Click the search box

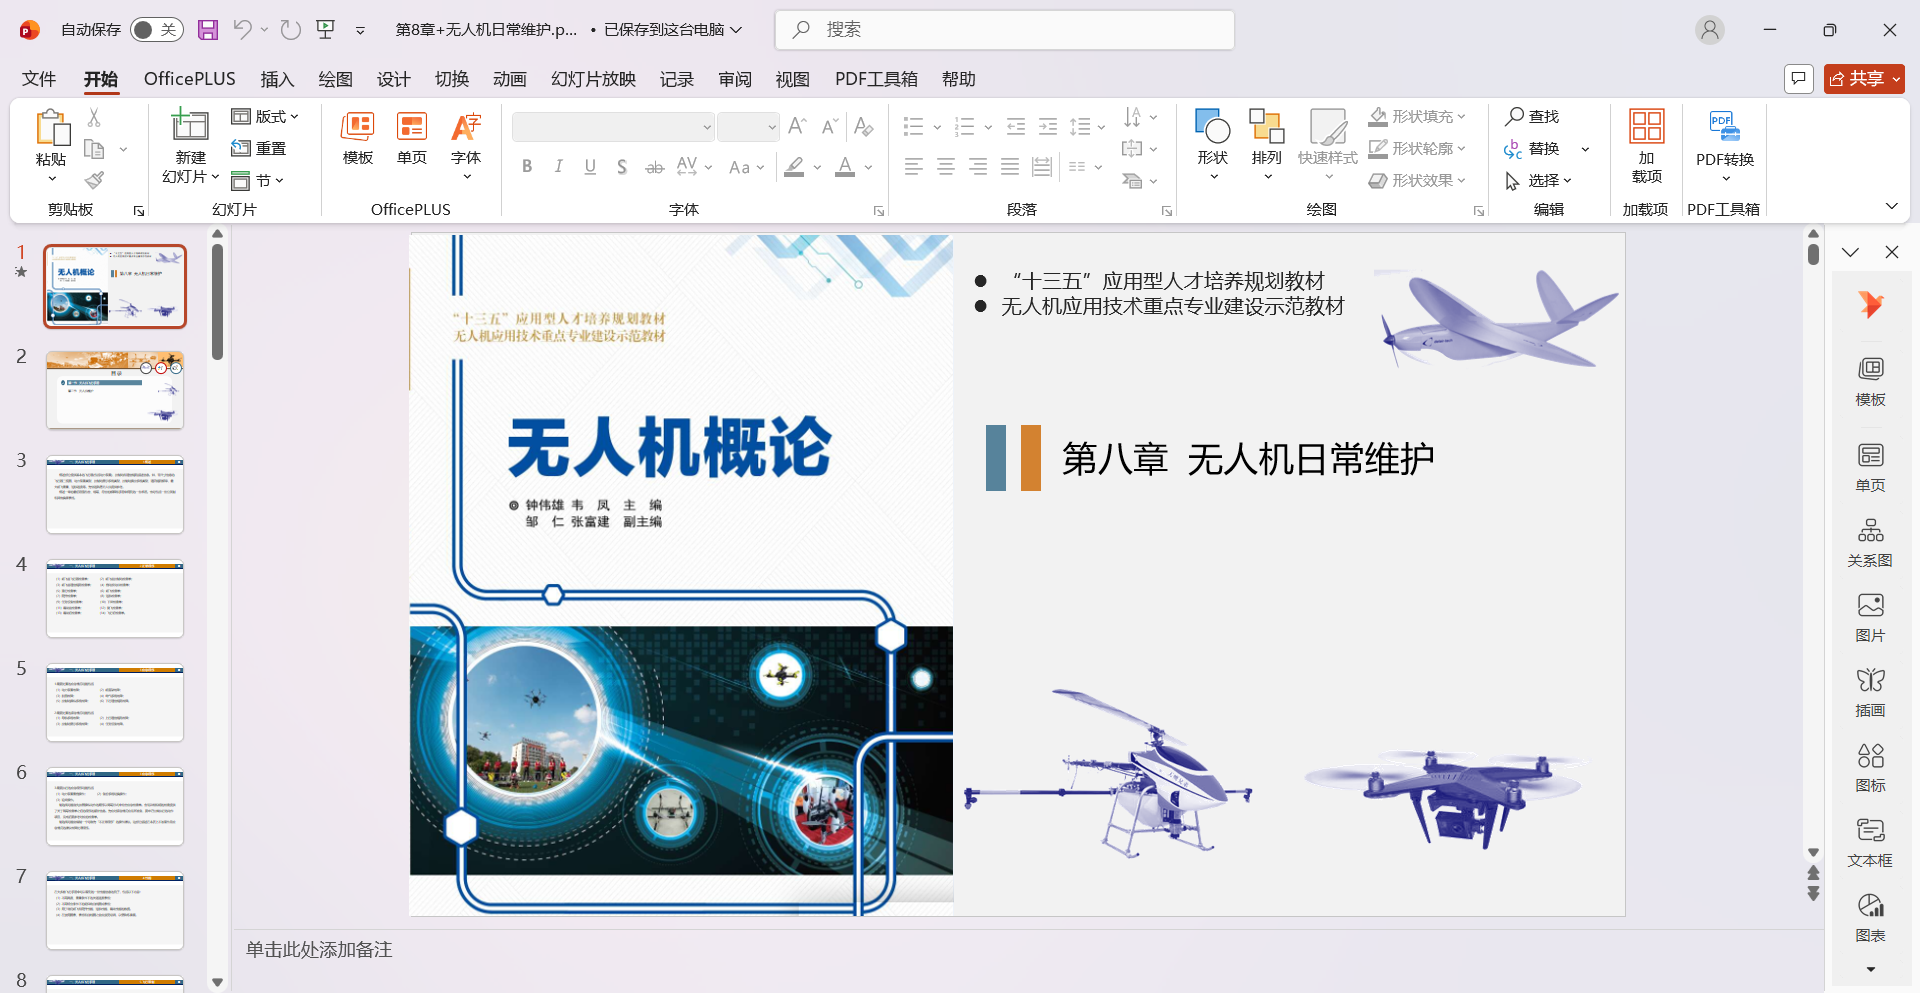coord(1005,30)
